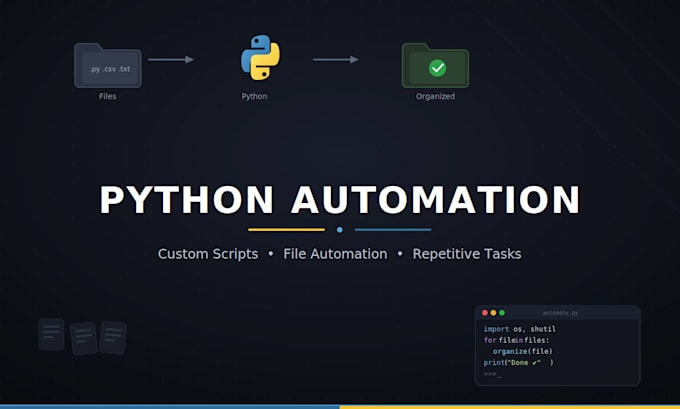Click the "Files" label under the folder
This screenshot has height=409, width=680.
(x=108, y=96)
